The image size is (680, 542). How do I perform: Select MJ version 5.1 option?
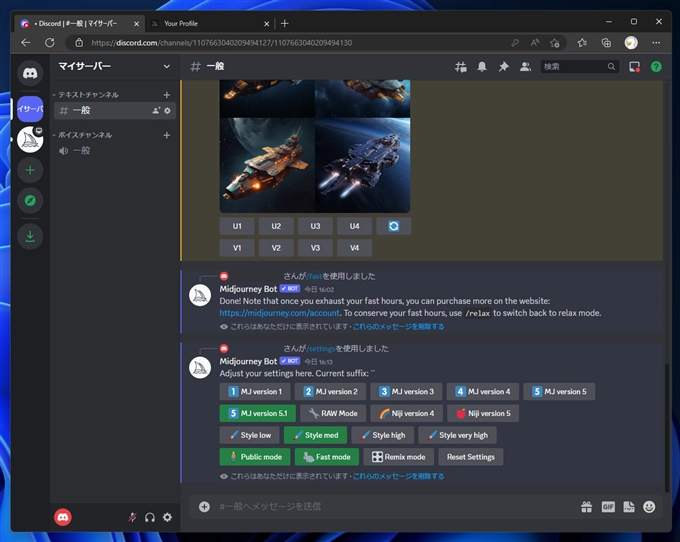[258, 413]
